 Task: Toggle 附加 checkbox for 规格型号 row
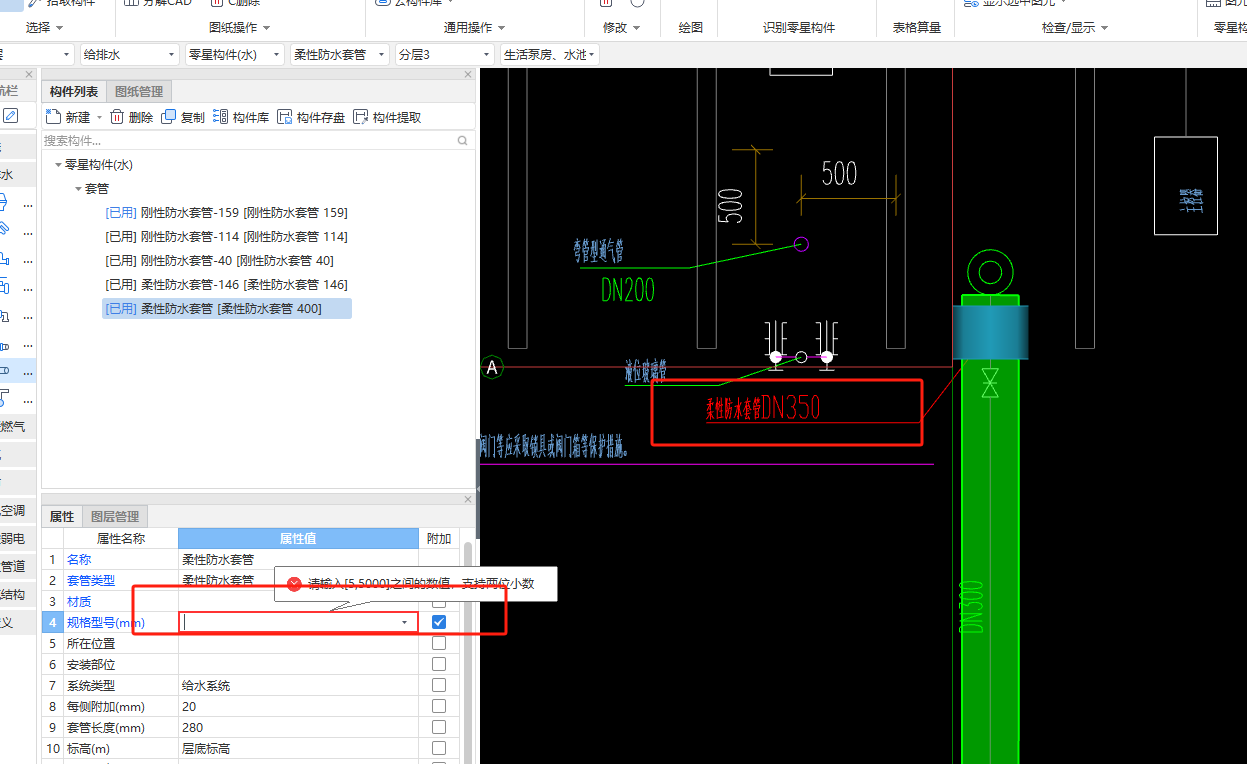point(438,622)
